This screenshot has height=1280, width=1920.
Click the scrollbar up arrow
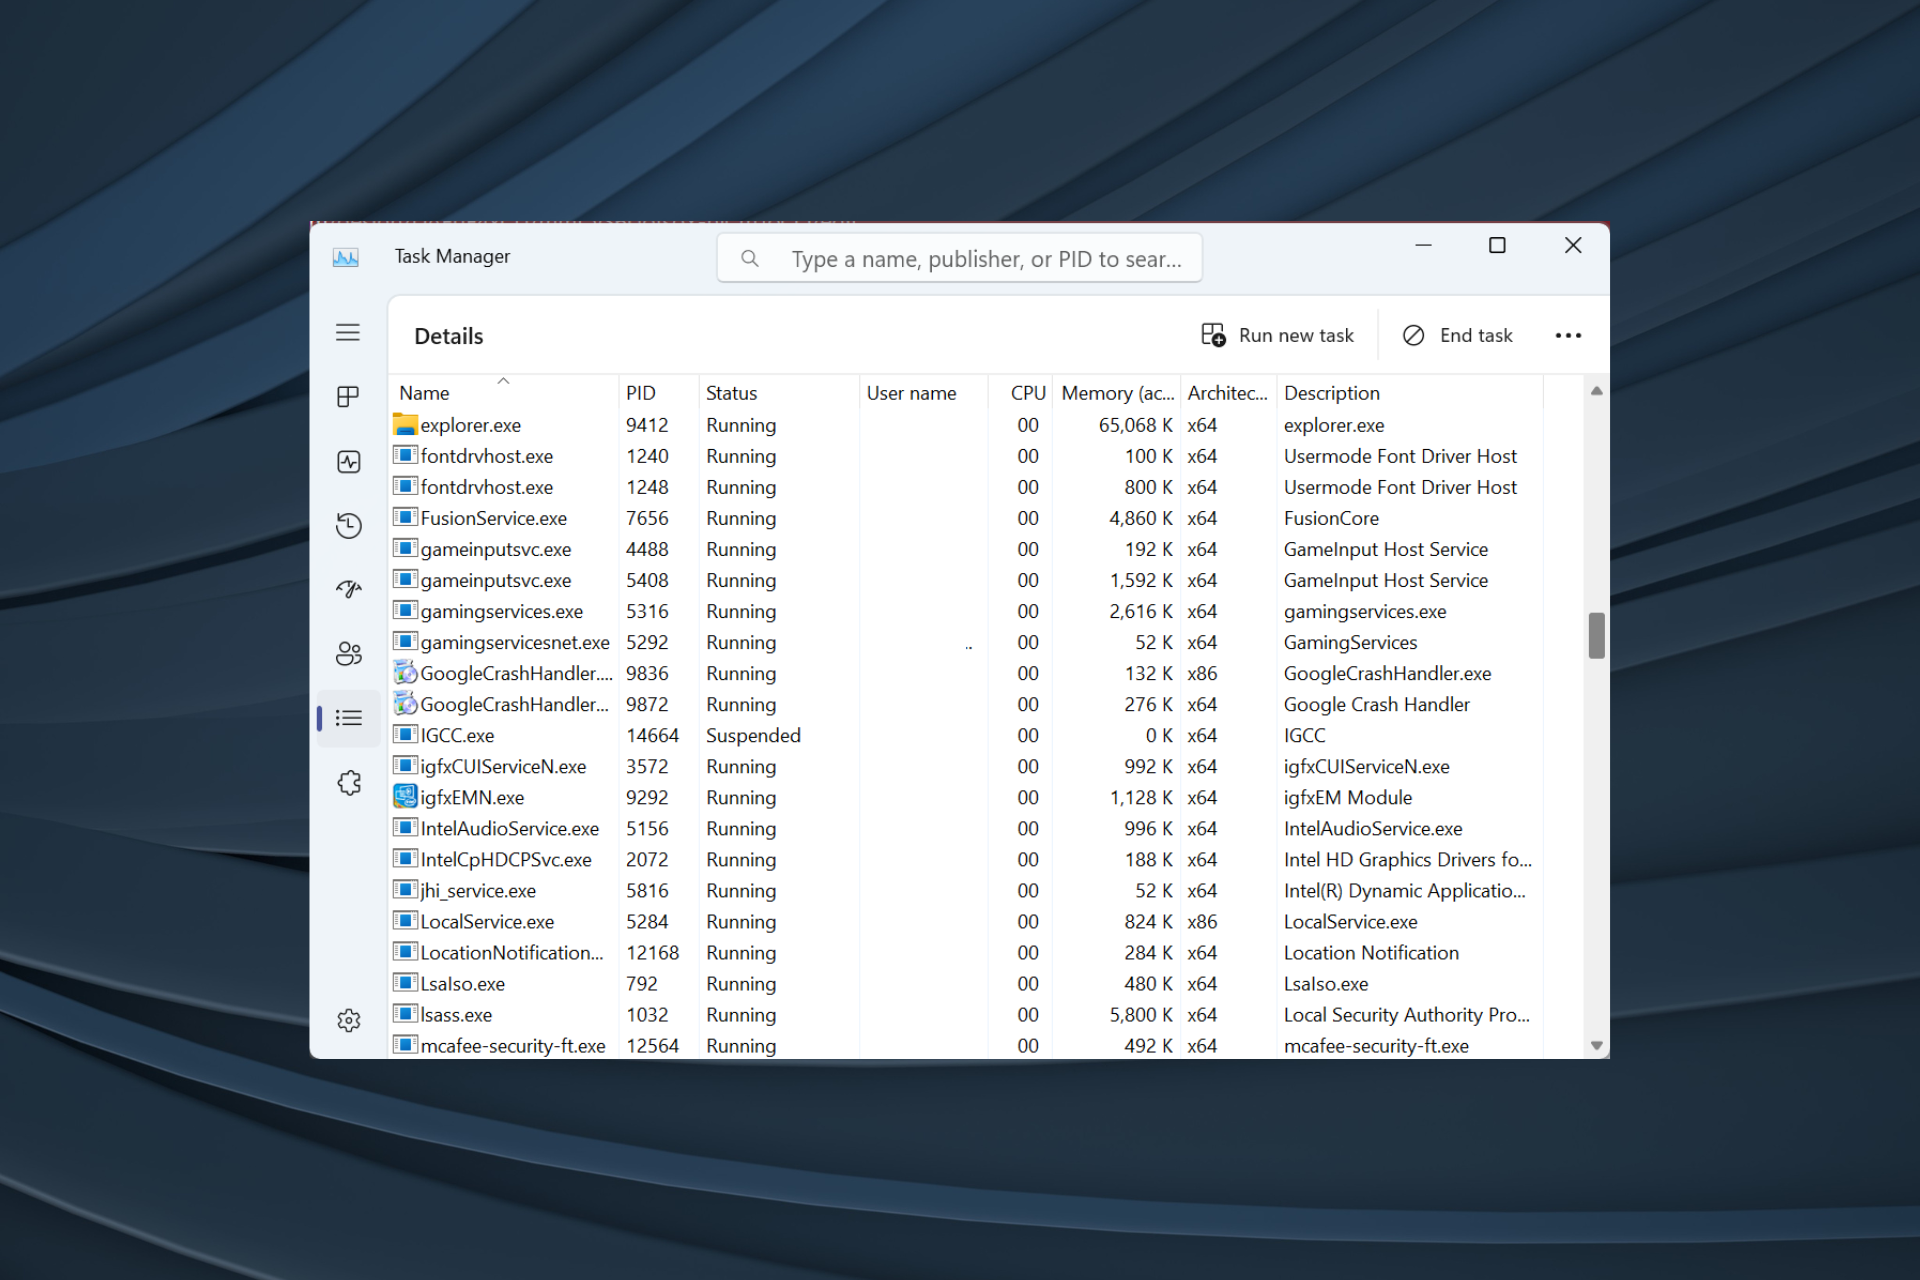tap(1597, 391)
